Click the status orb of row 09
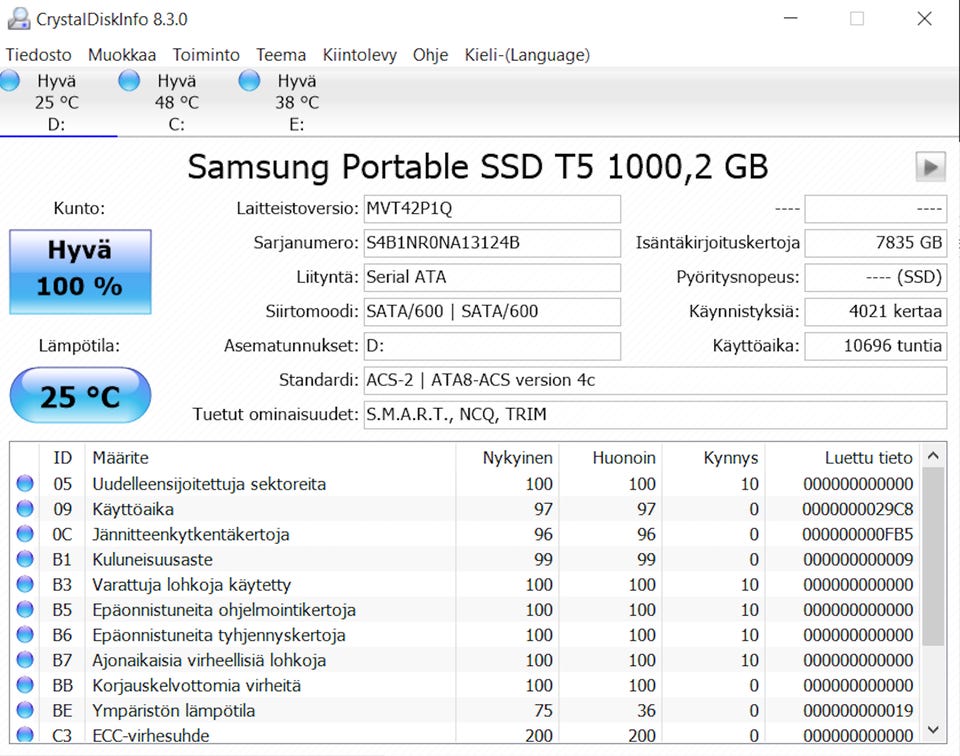This screenshot has width=960, height=756. point(25,509)
